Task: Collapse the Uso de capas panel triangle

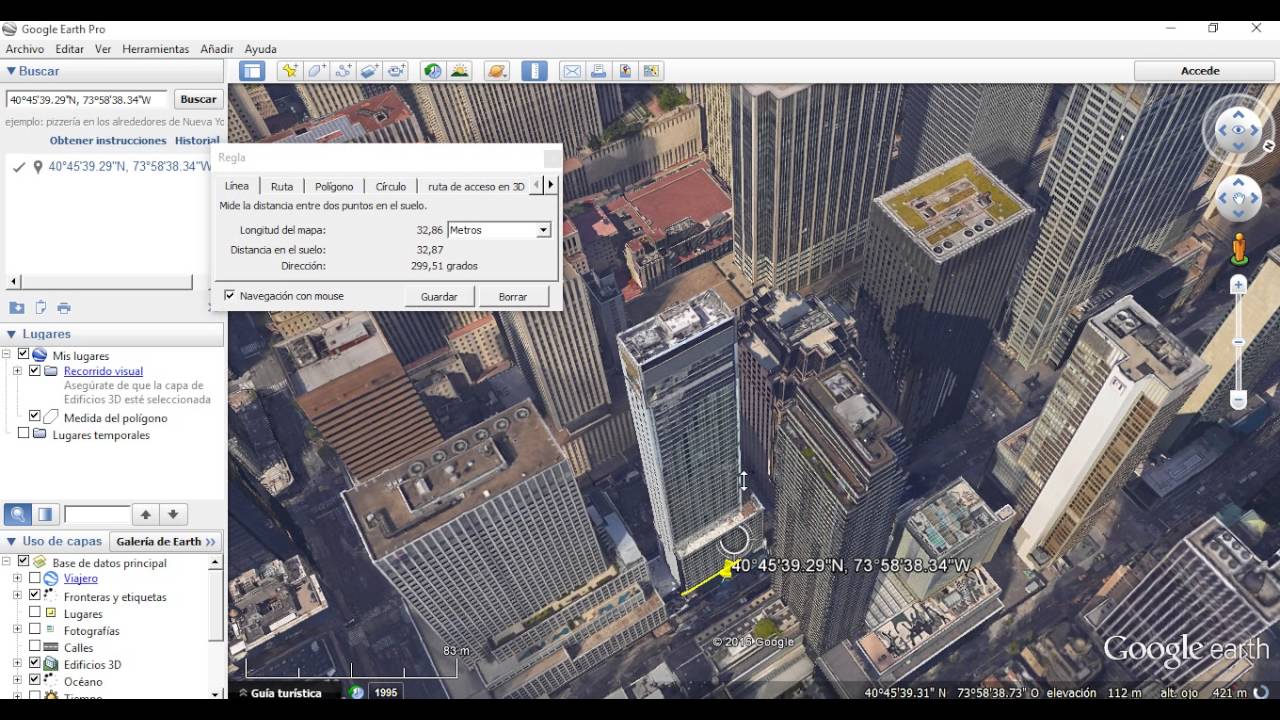Action: (11, 541)
